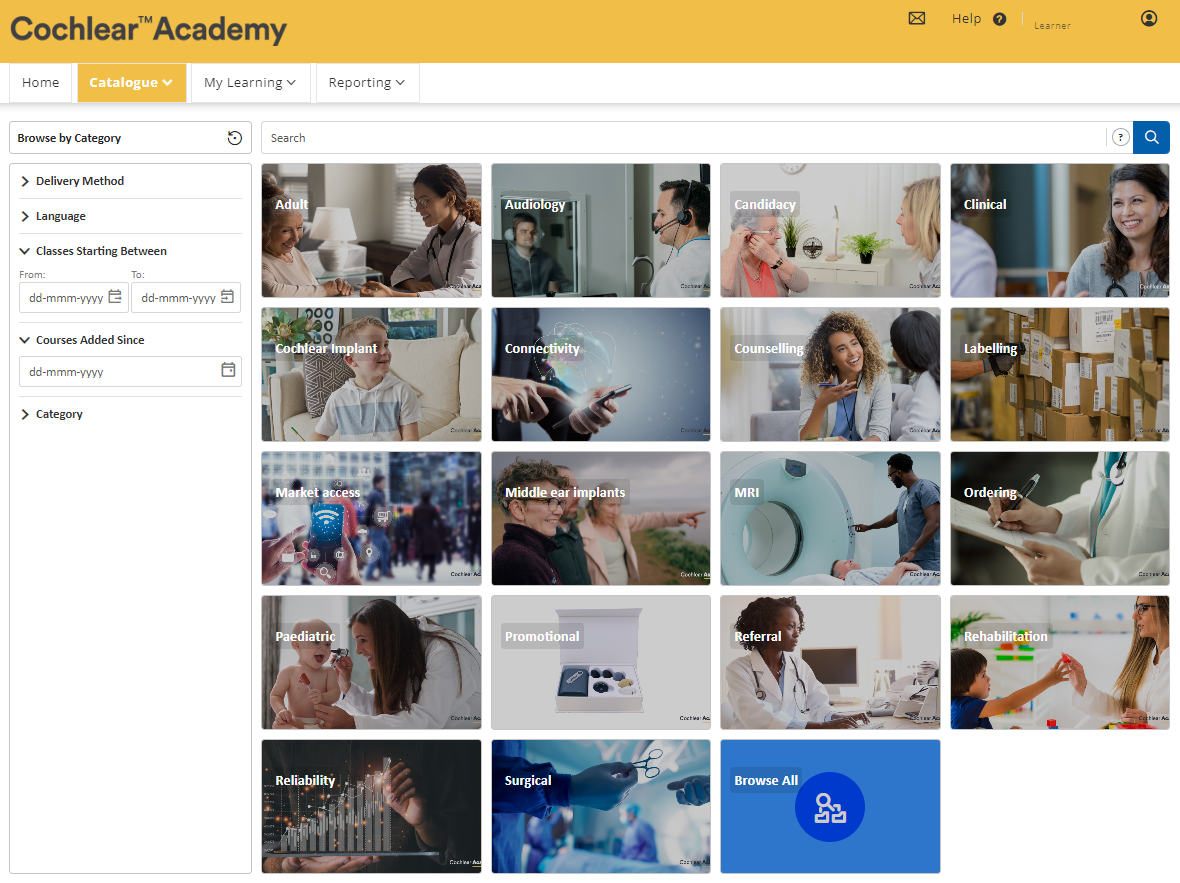The height and width of the screenshot is (883, 1180).
Task: Open the MRI category tile
Action: point(830,519)
